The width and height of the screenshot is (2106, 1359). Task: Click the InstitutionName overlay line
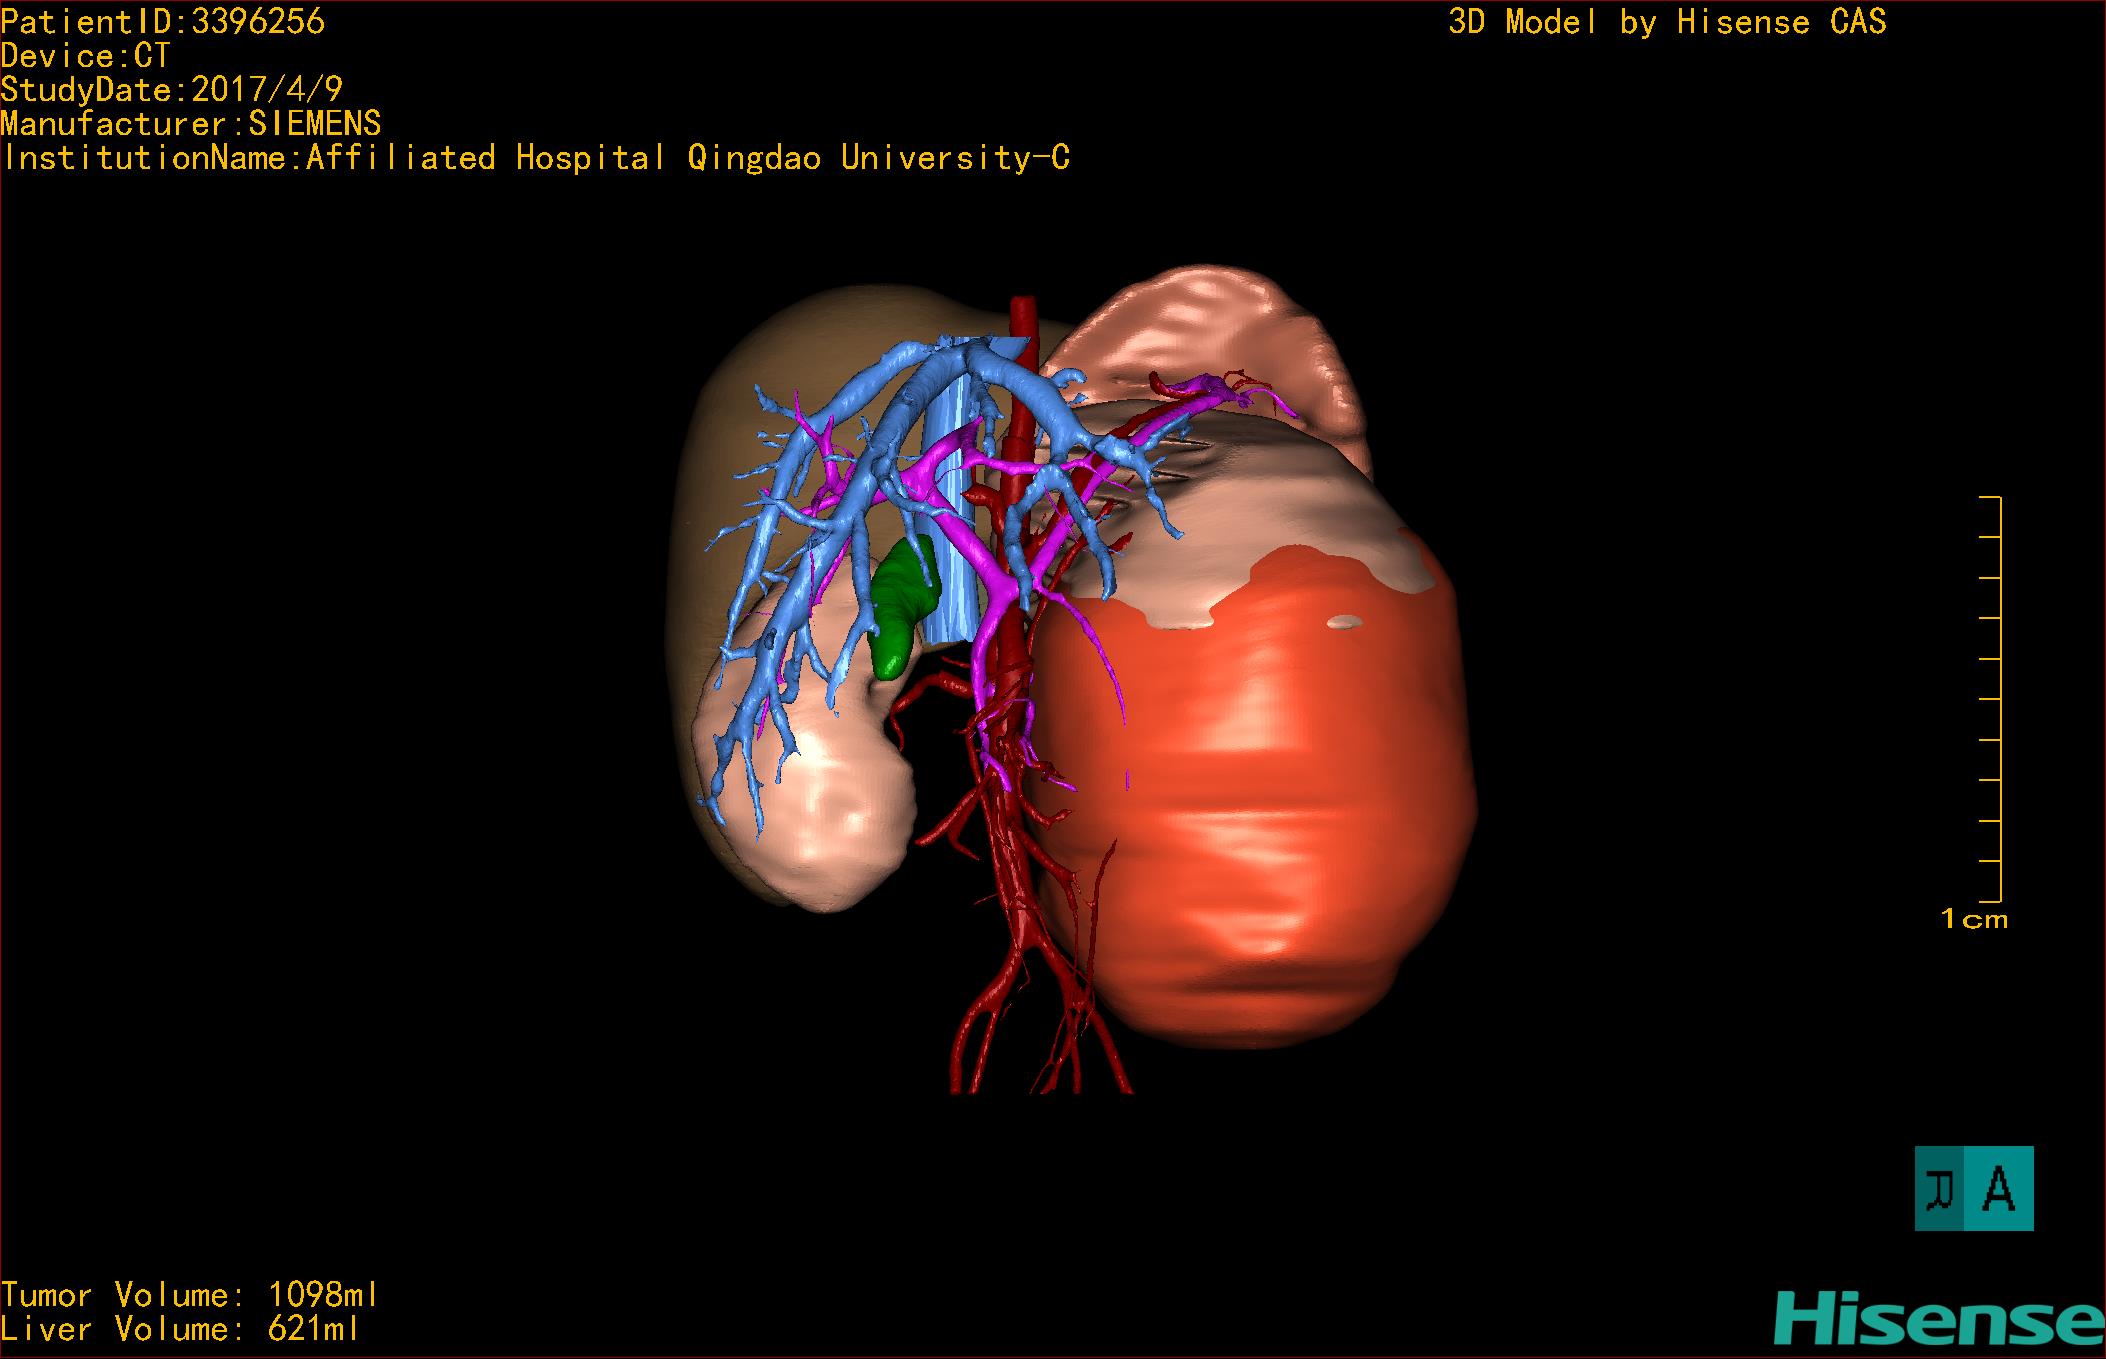[536, 158]
